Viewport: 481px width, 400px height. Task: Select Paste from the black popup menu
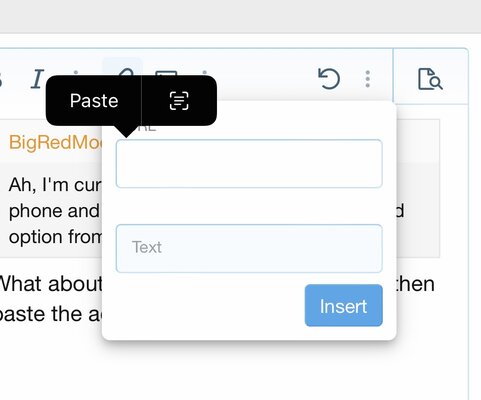click(94, 101)
